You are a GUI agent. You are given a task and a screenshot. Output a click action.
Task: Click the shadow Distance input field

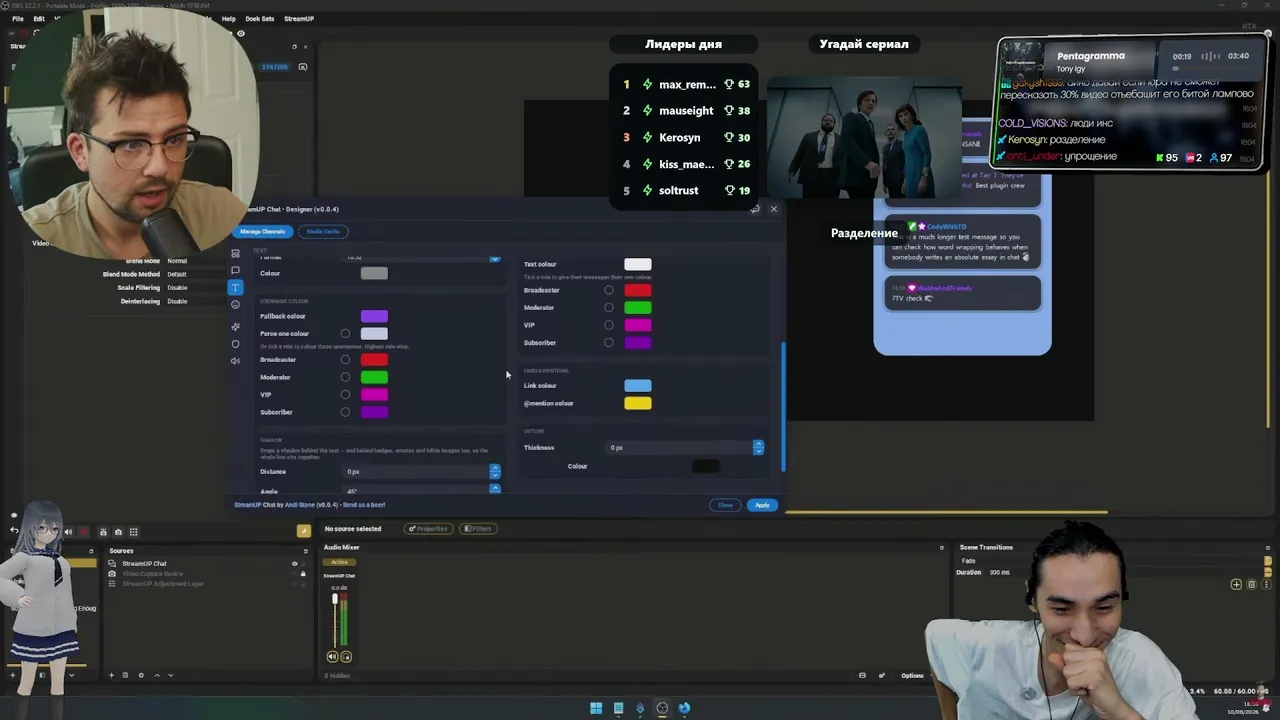(x=416, y=471)
